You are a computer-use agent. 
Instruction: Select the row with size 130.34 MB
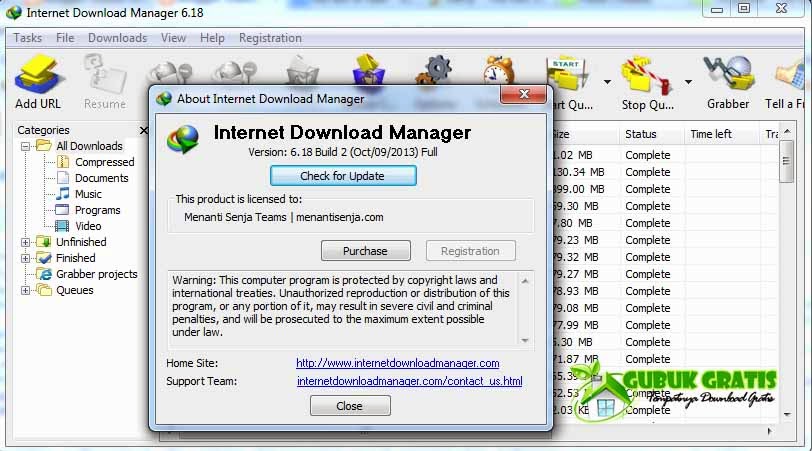pyautogui.click(x=665, y=172)
